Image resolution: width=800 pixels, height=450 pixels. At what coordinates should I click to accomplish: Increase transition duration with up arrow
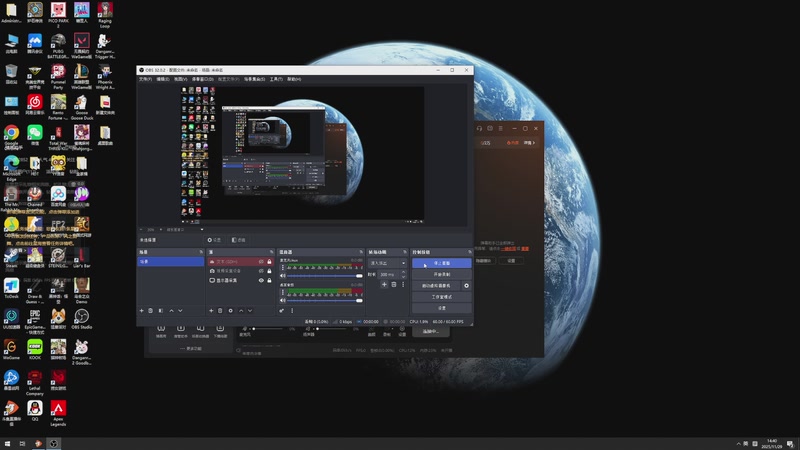pos(403,272)
